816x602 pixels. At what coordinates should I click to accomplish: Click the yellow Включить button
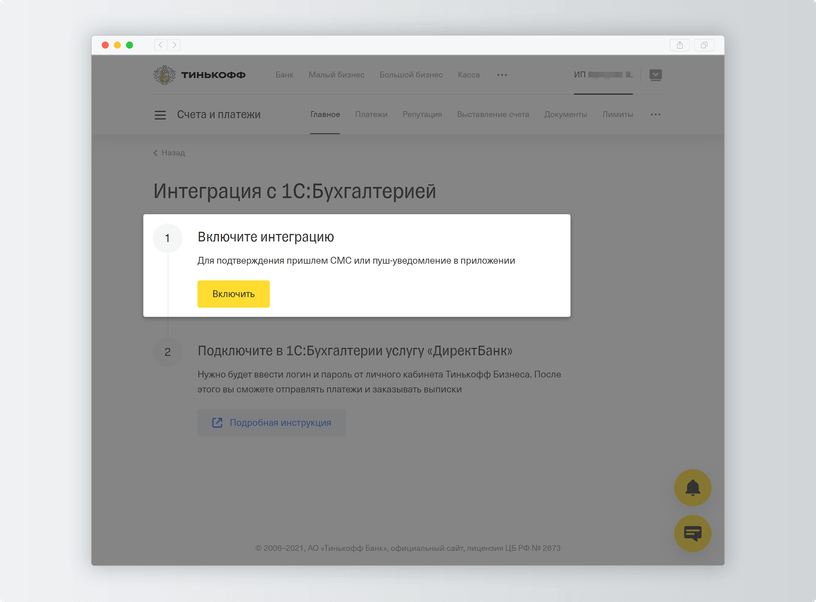tap(234, 294)
